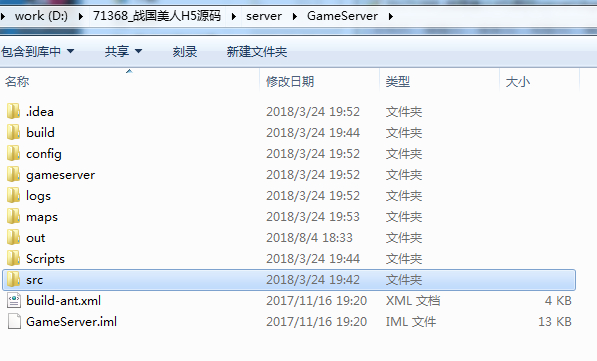Click the out folder icon

[14, 237]
